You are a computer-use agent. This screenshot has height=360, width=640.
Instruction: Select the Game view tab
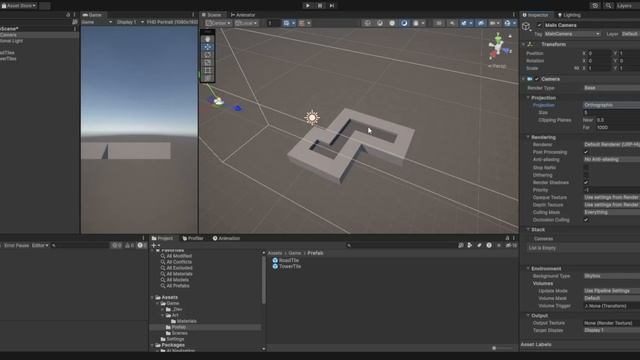click(92, 15)
